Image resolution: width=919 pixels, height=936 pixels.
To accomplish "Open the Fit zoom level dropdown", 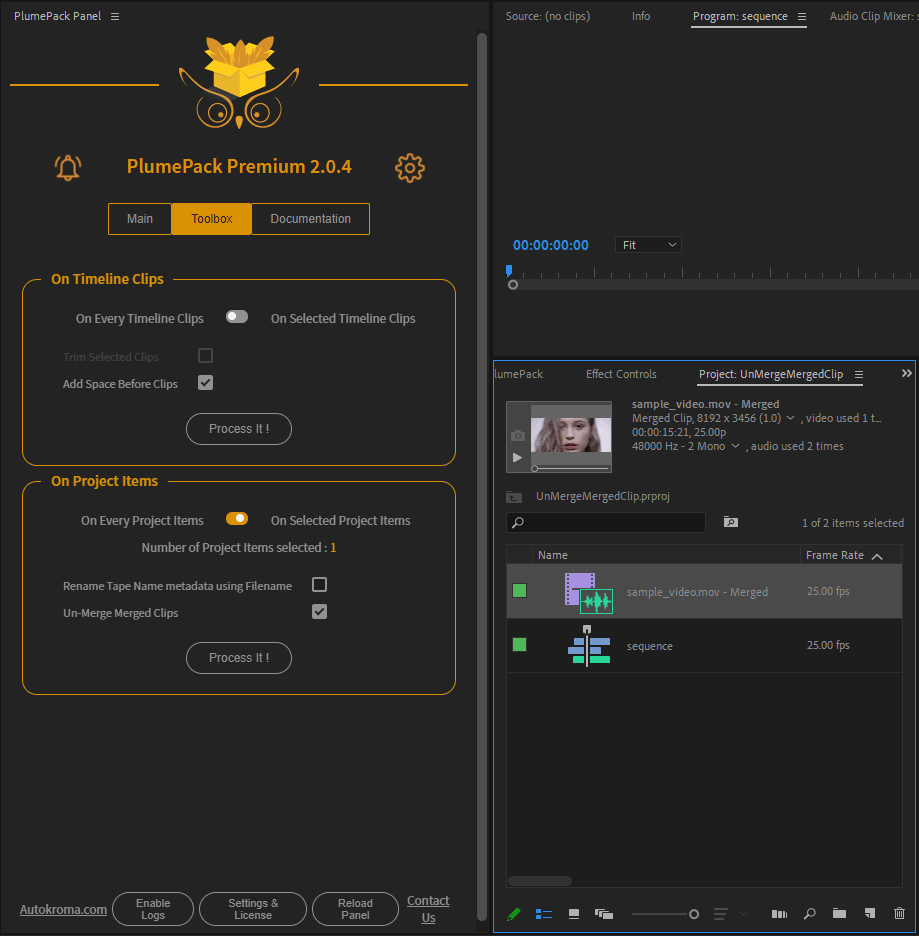I will pyautogui.click(x=648, y=244).
